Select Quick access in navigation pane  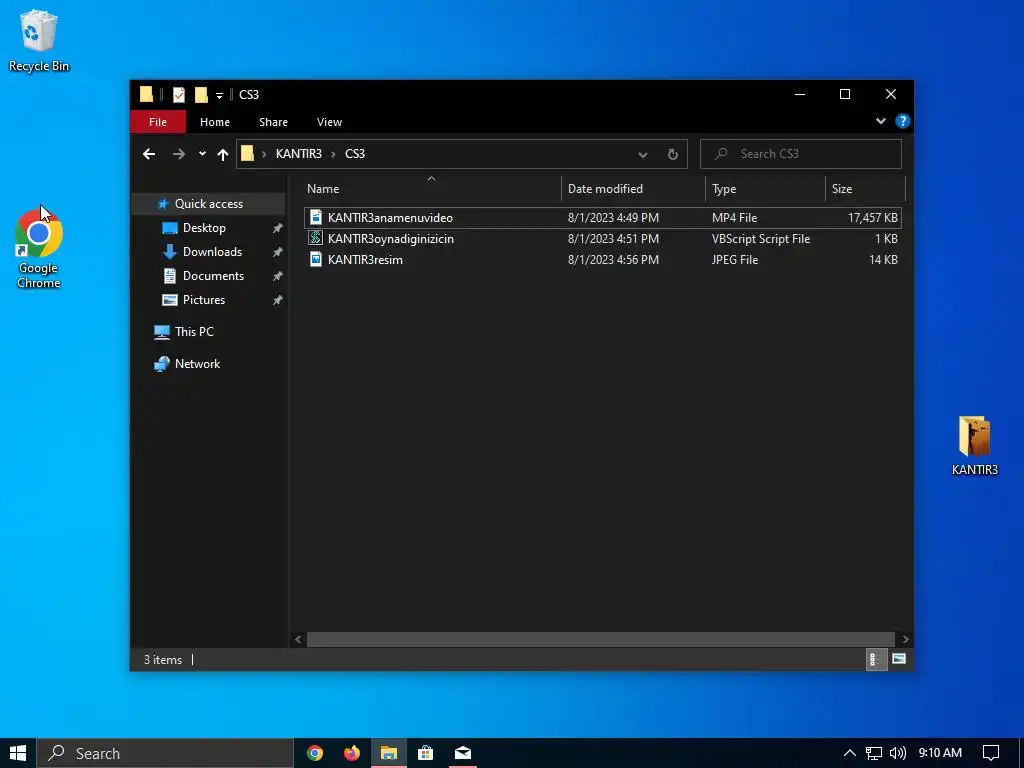click(x=208, y=204)
